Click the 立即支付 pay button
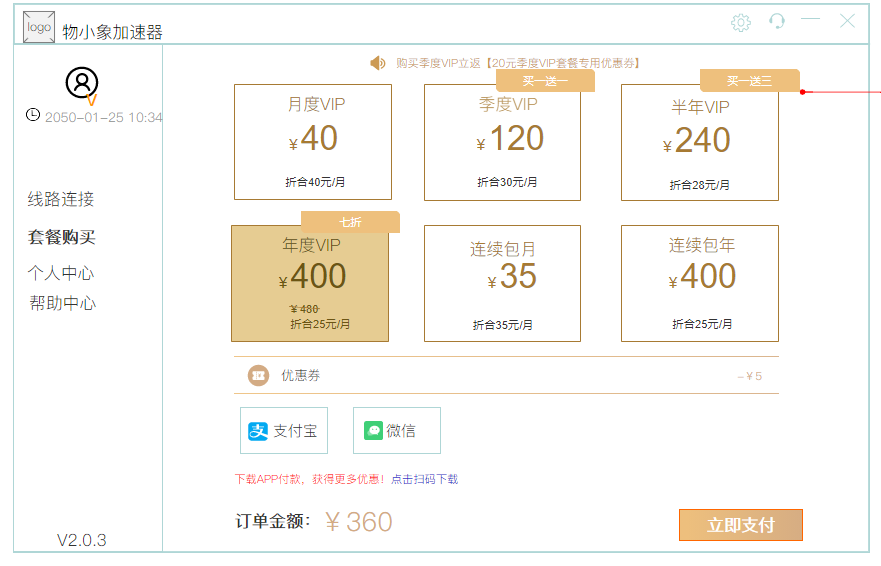Viewport: 881px width, 566px height. pos(741,525)
